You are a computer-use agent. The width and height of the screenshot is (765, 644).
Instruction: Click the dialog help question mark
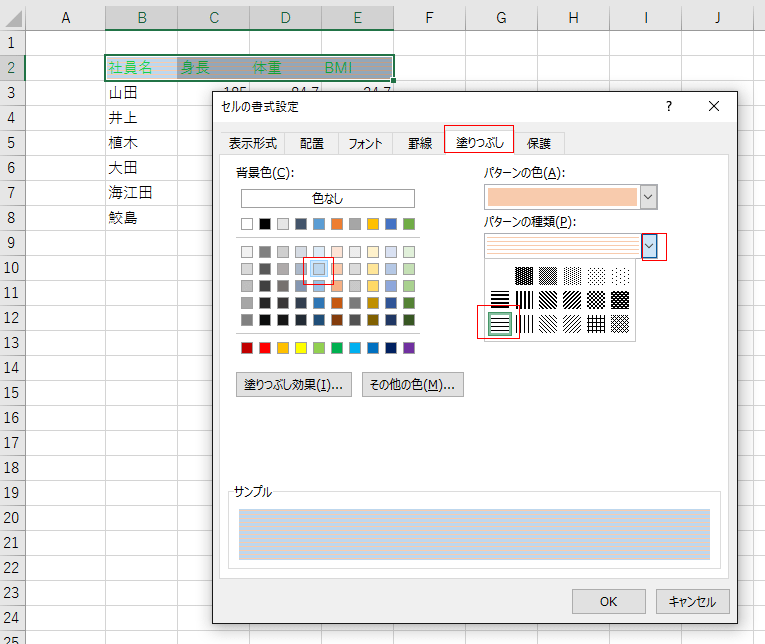[669, 106]
